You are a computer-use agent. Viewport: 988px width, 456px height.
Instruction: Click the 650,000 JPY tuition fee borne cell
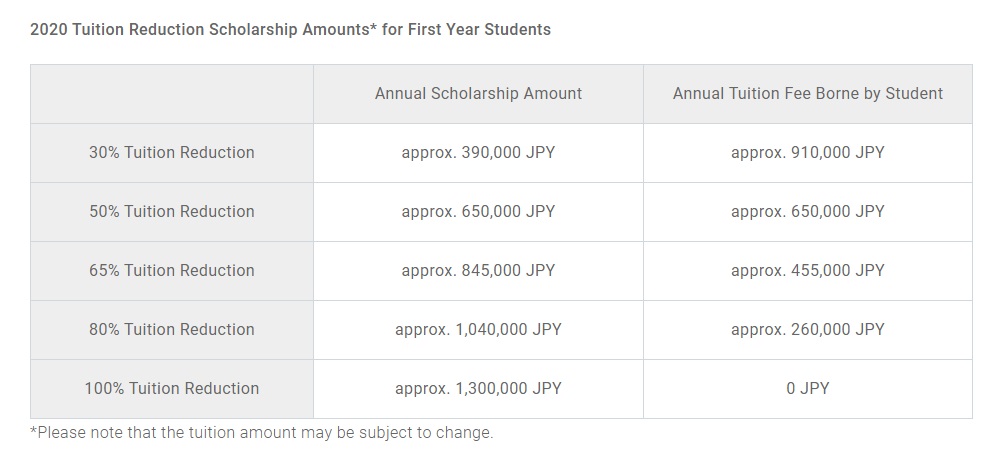tap(807, 212)
